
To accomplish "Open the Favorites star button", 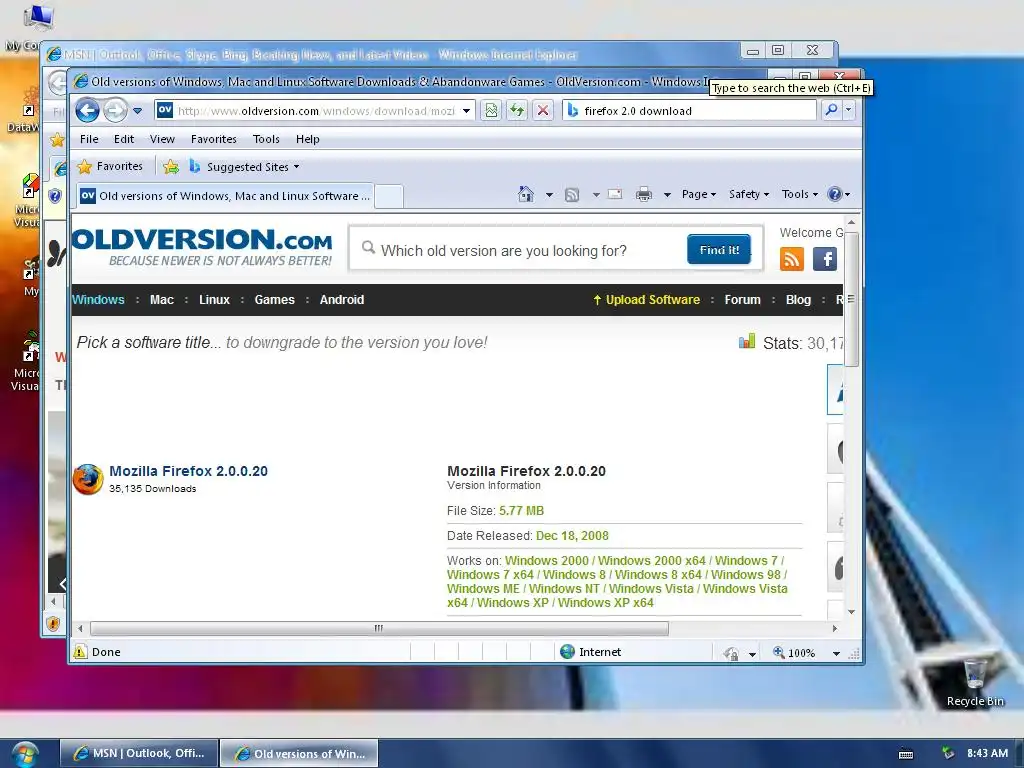I will [x=110, y=167].
